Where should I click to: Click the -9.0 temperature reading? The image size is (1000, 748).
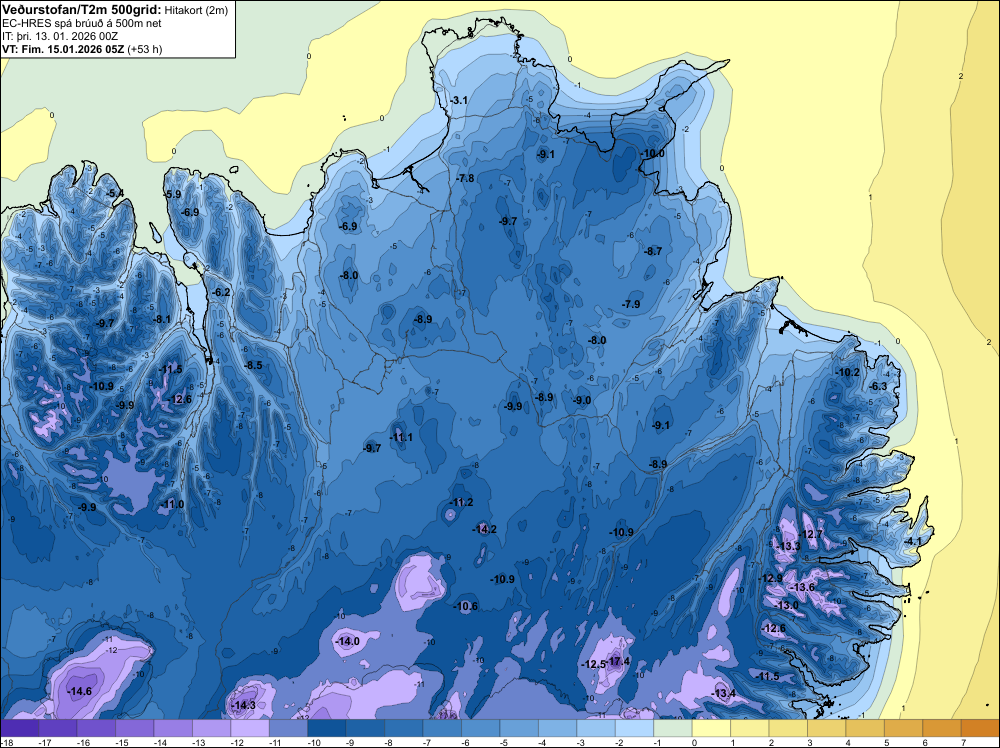click(x=582, y=400)
